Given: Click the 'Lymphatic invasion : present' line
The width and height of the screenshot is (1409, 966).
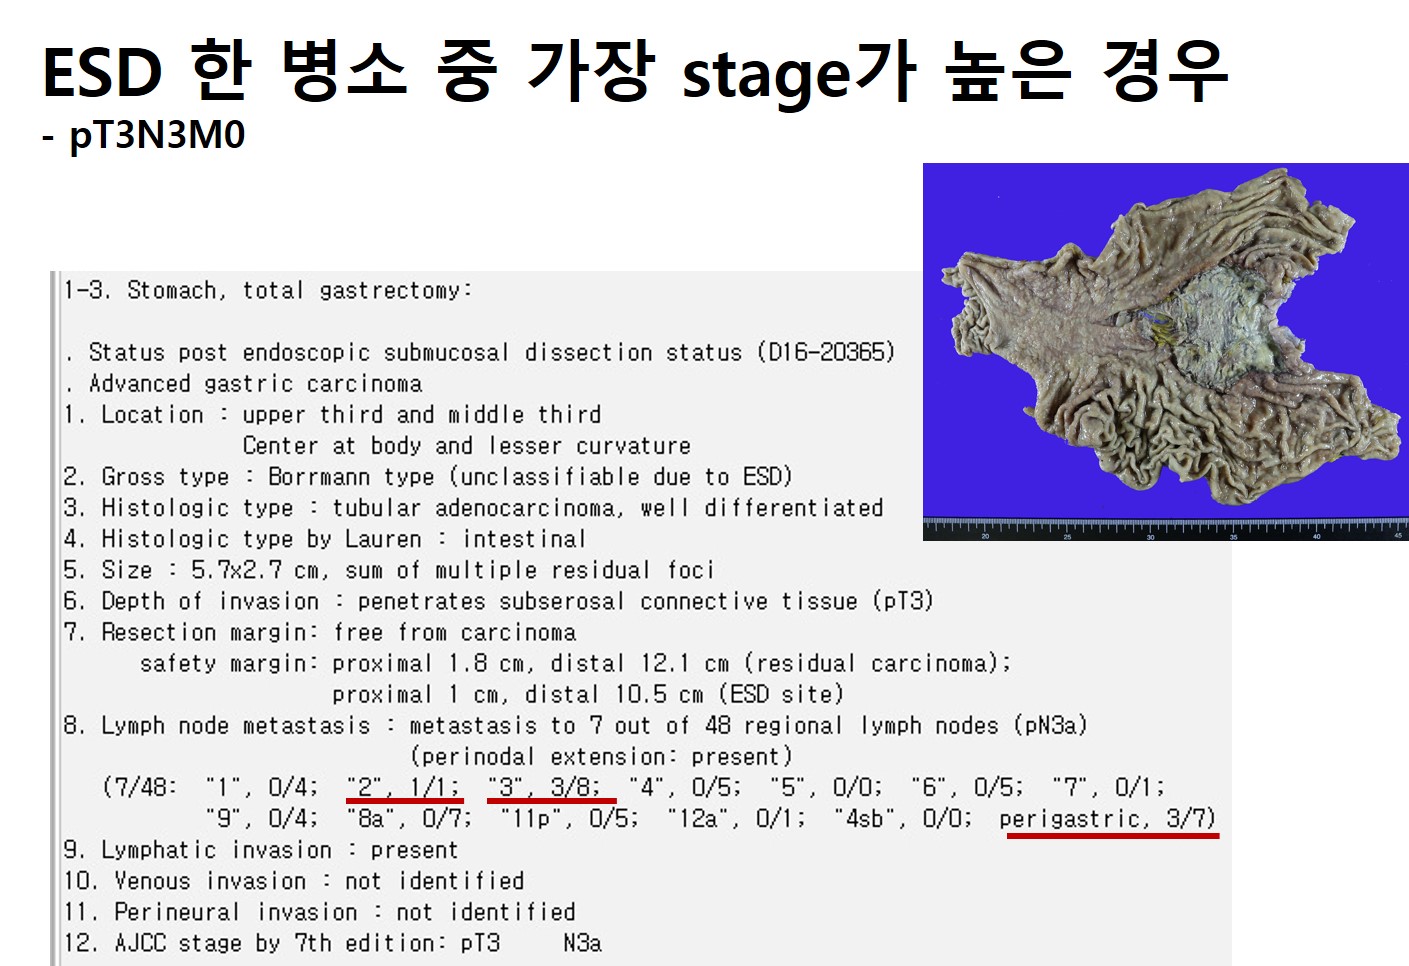Looking at the screenshot, I should pos(260,850).
